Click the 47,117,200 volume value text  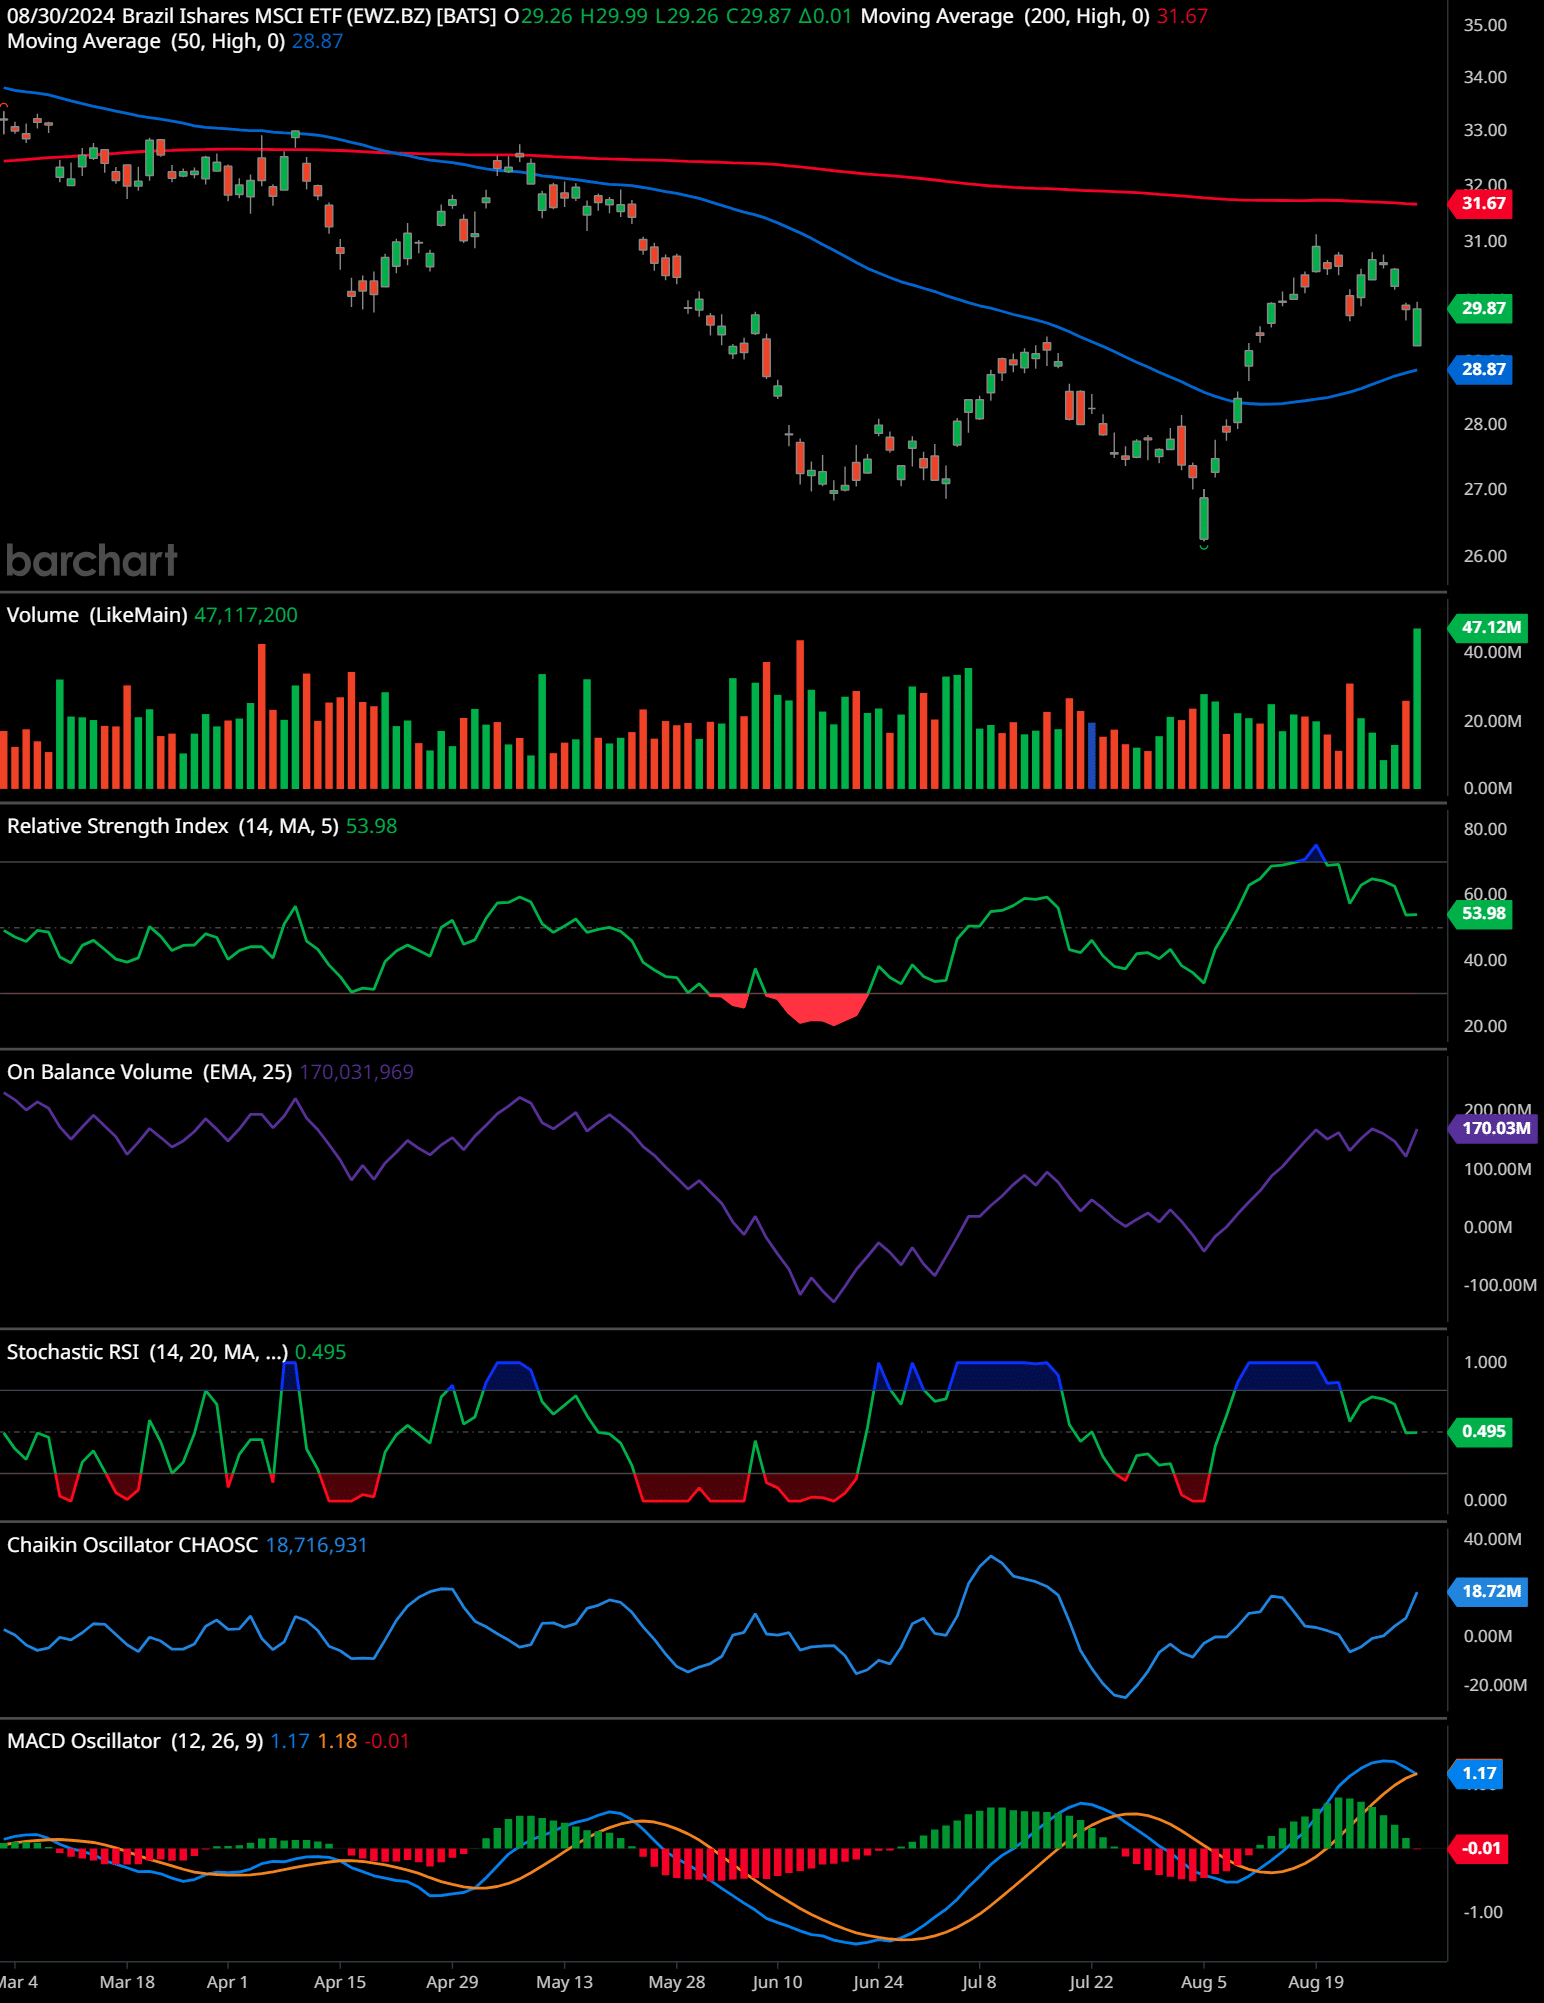(x=246, y=615)
